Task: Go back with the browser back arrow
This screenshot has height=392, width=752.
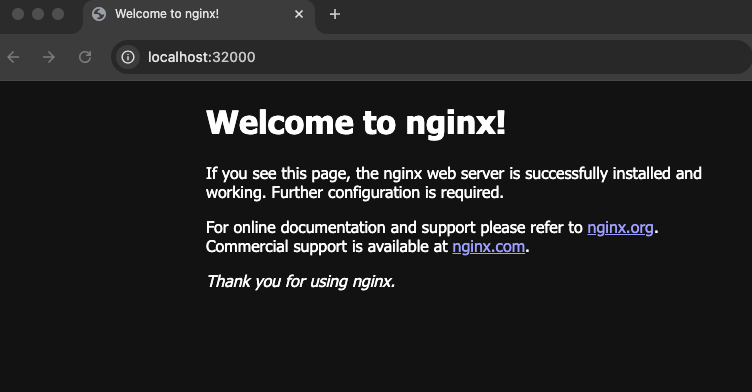Action: 13,57
